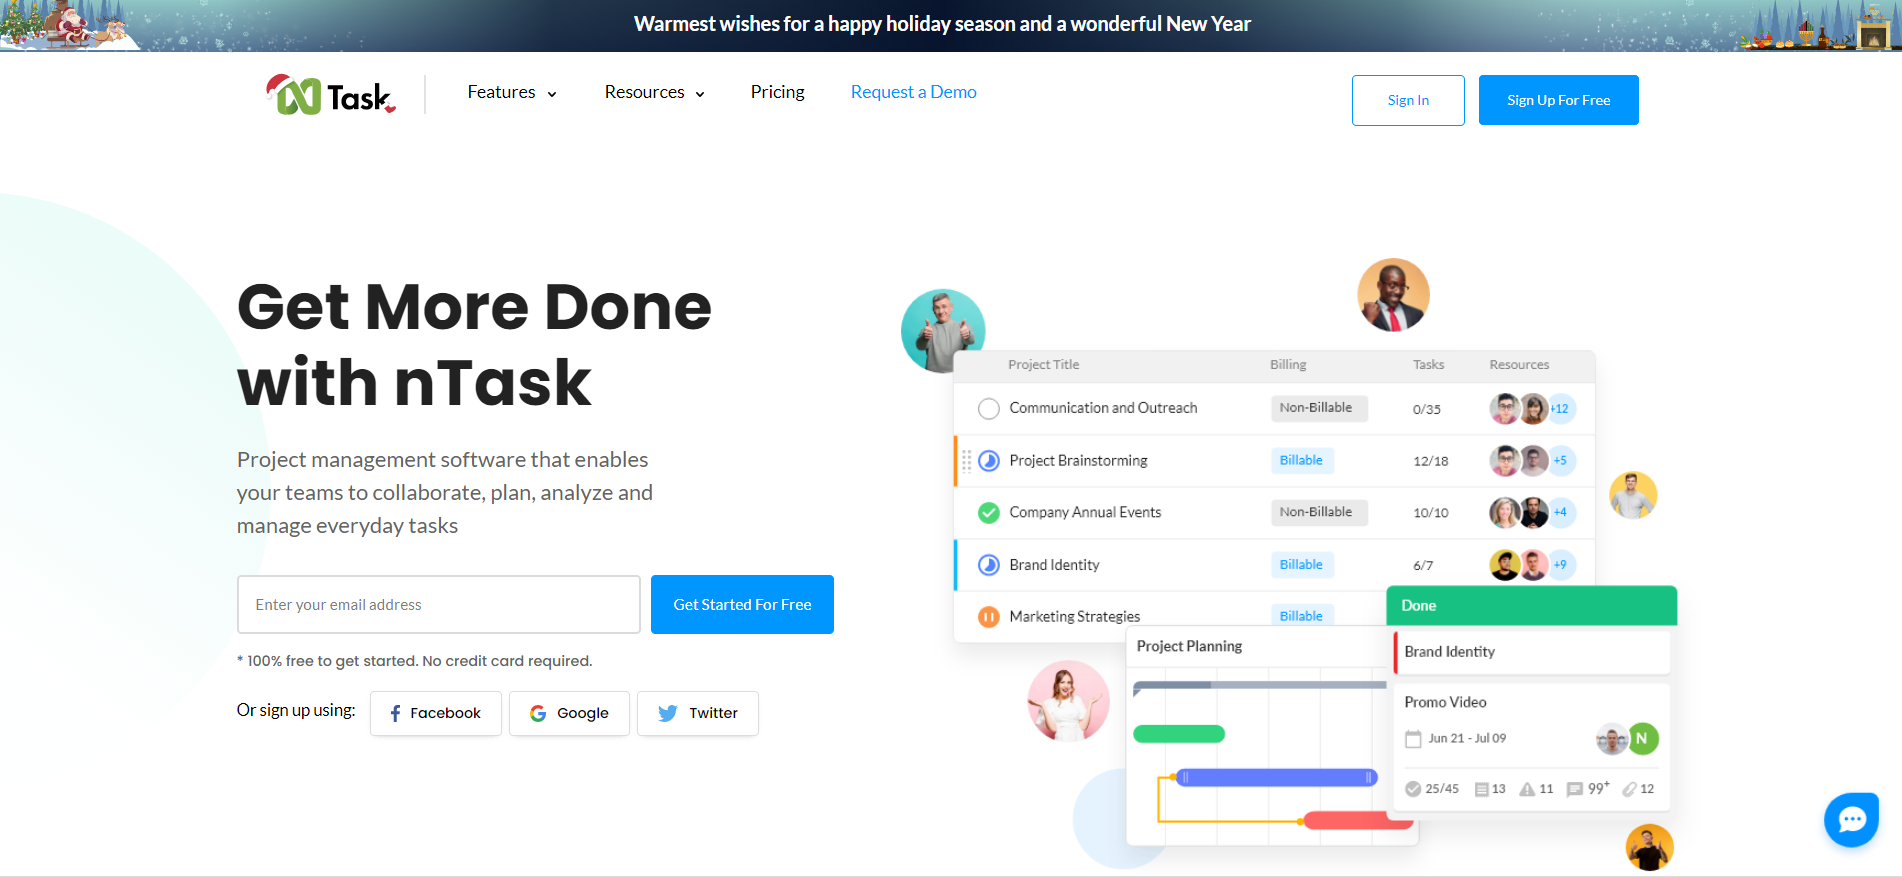Click the Google logo icon
1902x877 pixels.
coord(538,713)
